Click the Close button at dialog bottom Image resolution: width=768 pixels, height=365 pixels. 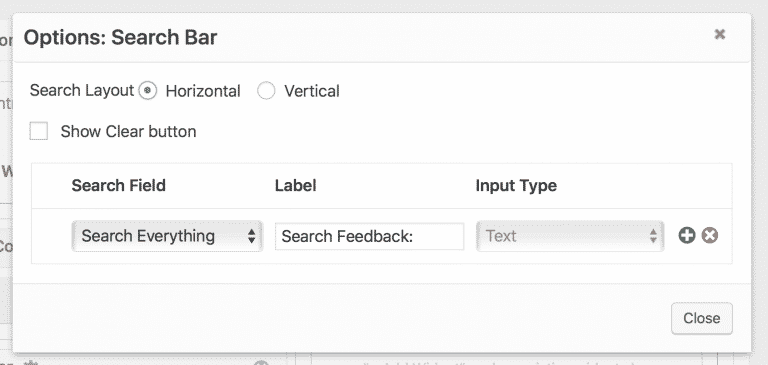pos(701,318)
